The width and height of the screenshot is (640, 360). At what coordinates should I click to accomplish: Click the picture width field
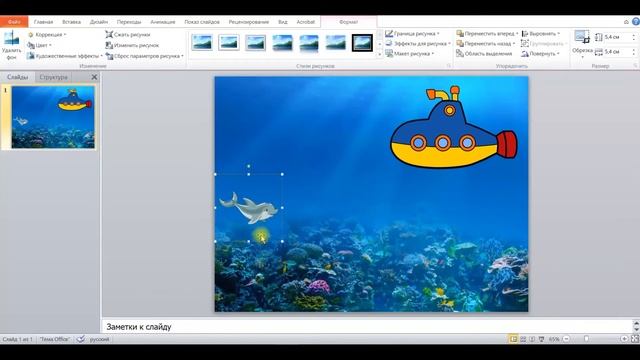[x=616, y=52]
